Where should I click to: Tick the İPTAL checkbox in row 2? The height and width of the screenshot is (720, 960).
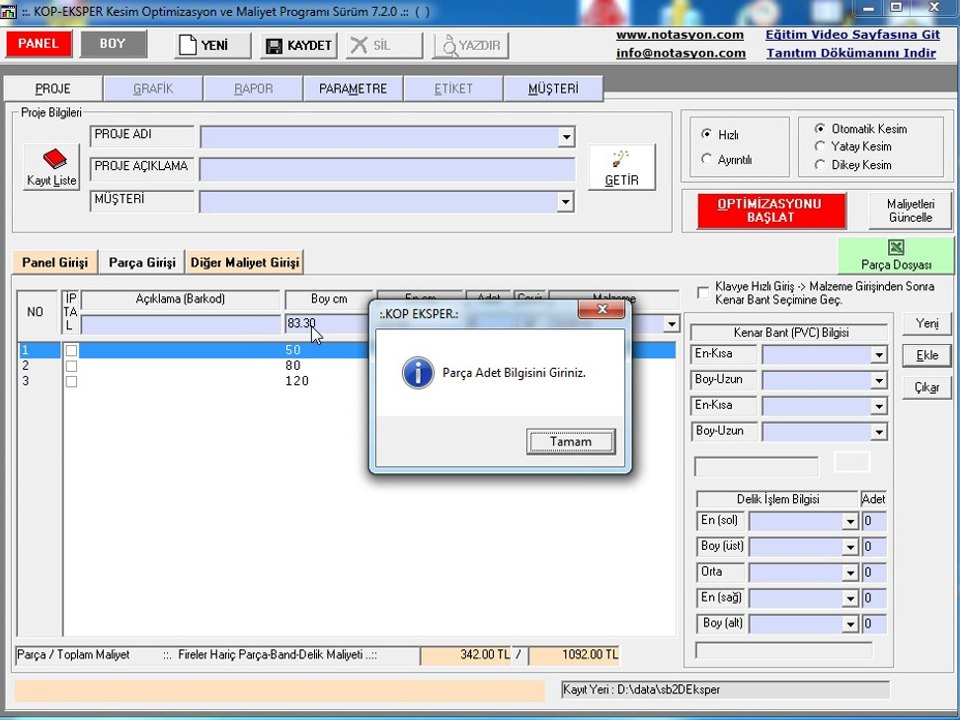[x=72, y=366]
